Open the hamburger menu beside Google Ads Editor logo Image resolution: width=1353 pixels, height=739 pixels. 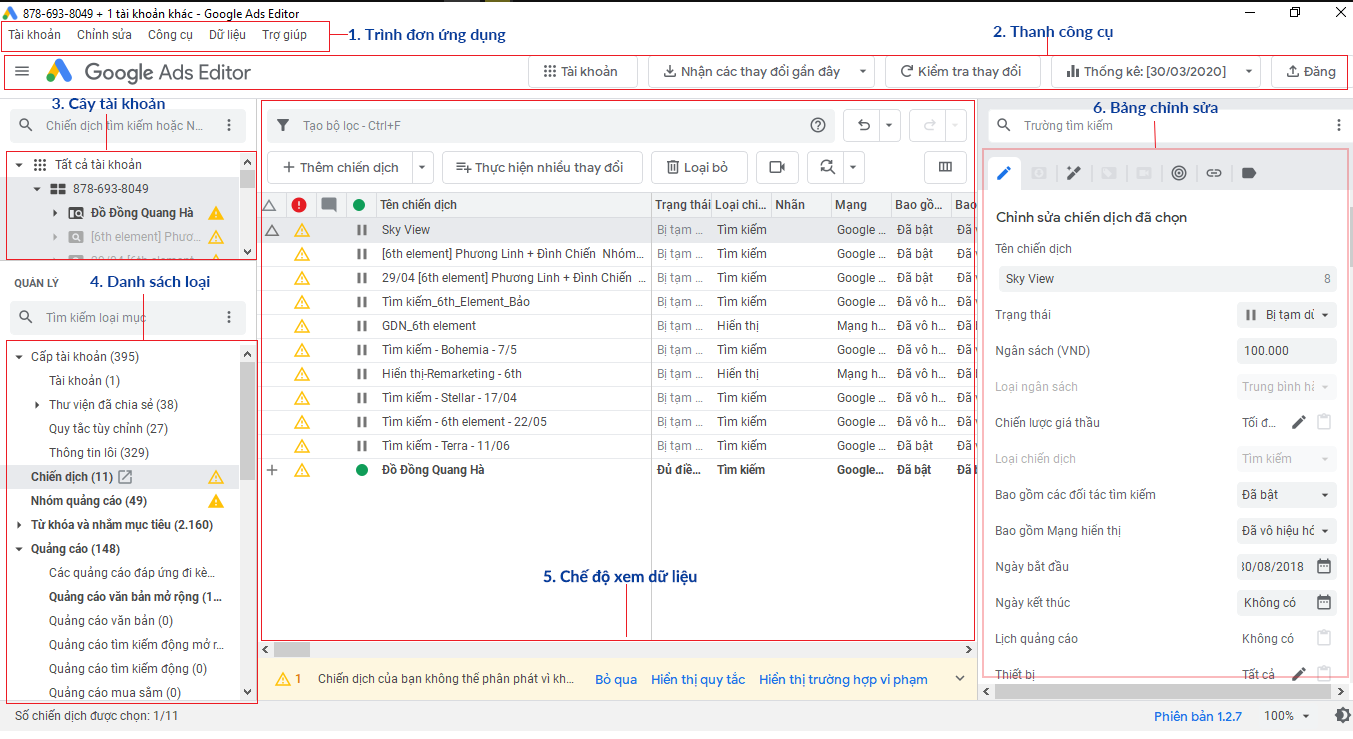click(x=22, y=72)
